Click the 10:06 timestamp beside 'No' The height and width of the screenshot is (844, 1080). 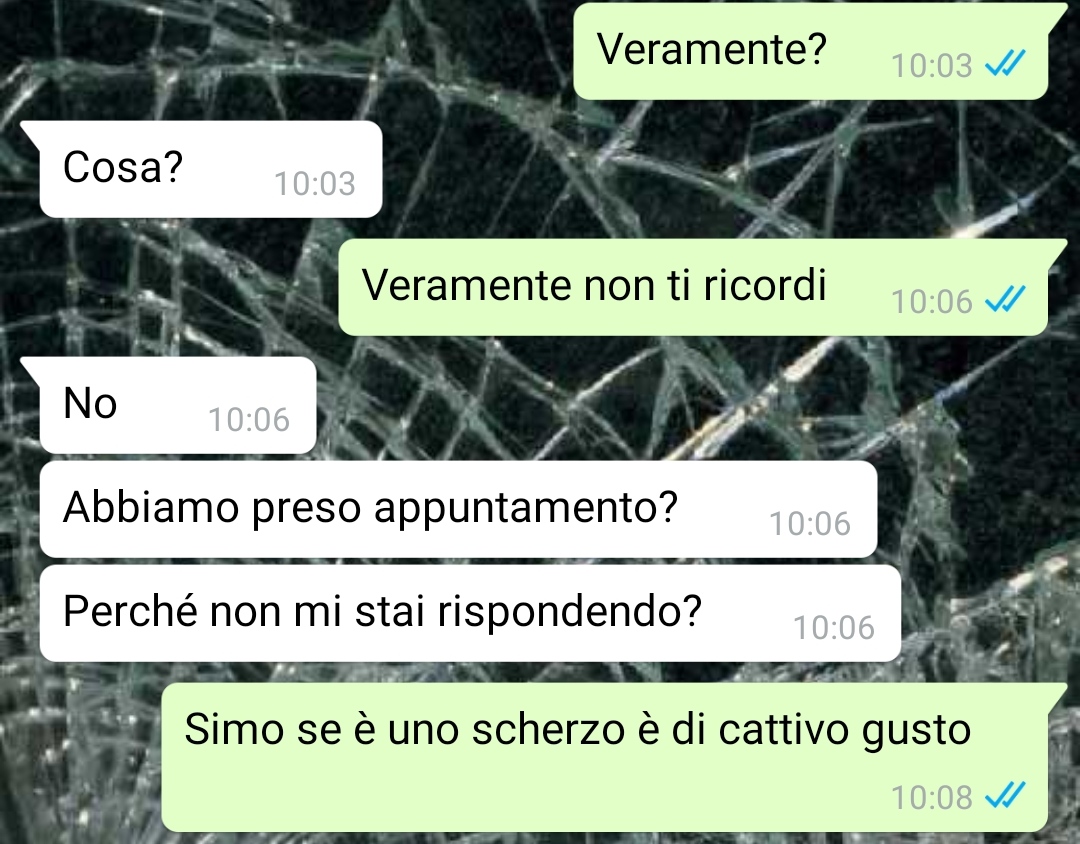249,420
